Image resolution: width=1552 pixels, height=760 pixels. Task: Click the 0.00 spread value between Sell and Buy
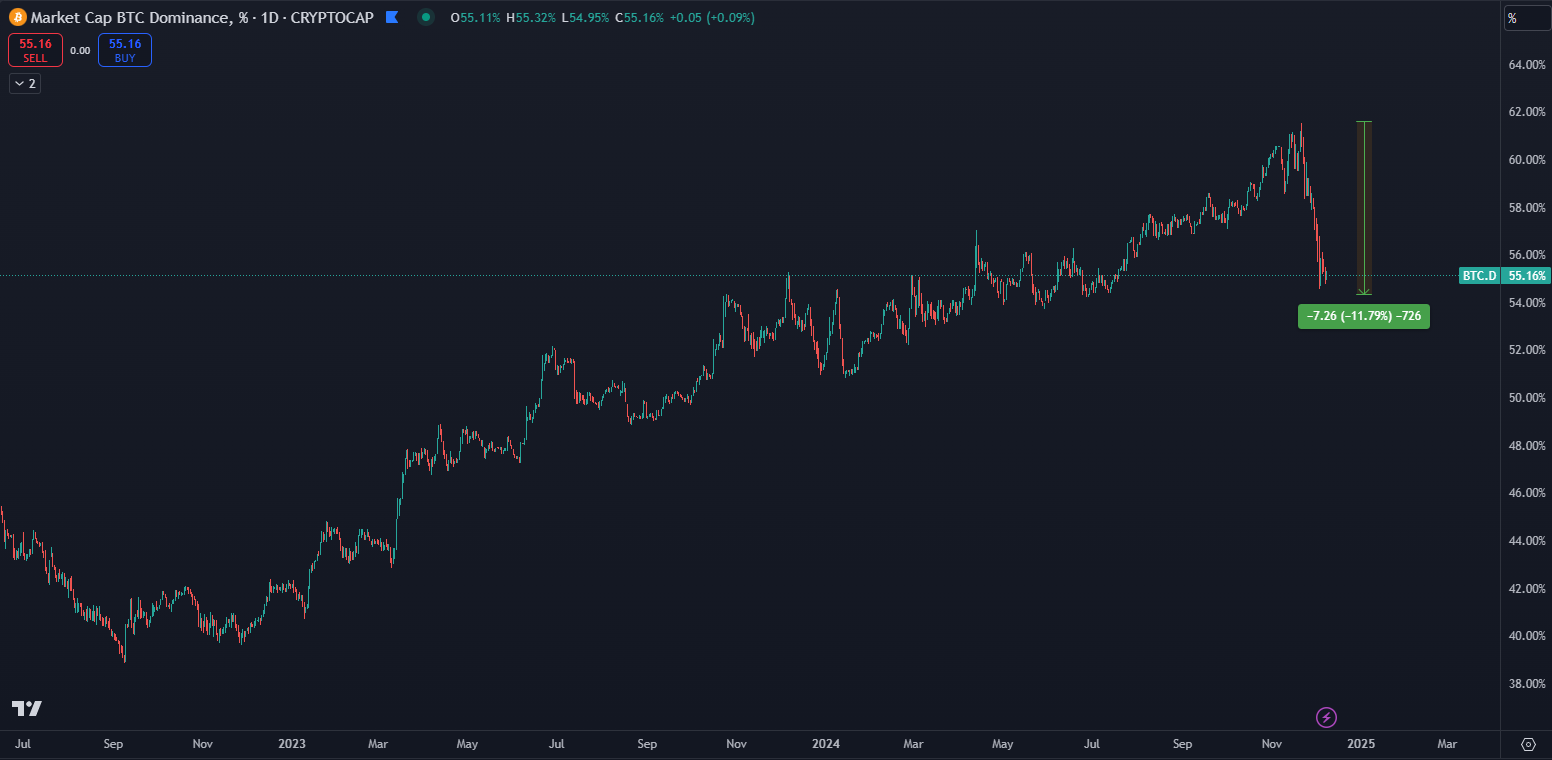(x=80, y=50)
